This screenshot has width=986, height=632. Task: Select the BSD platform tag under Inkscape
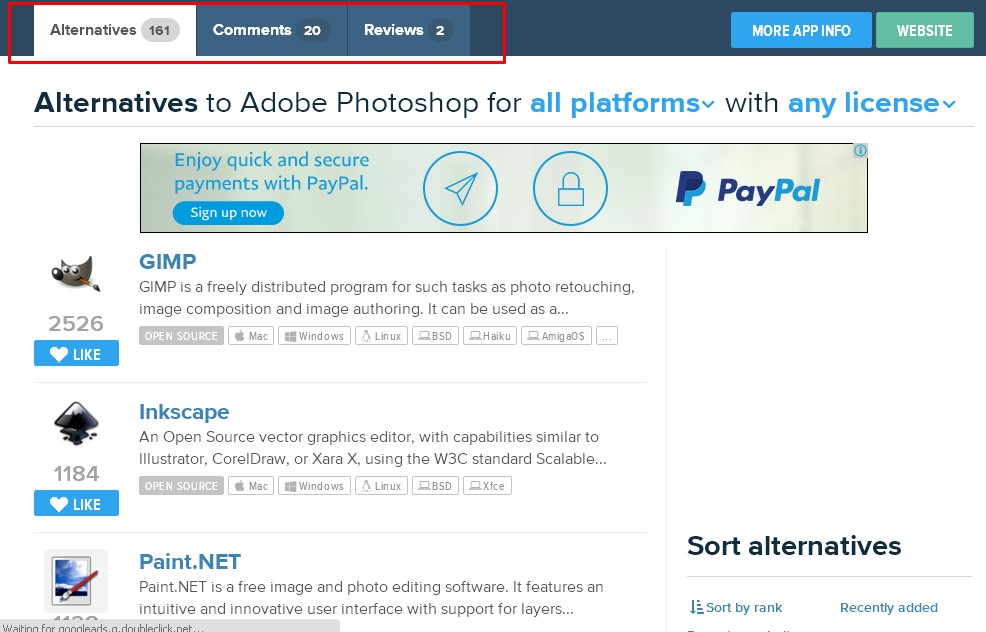click(435, 486)
